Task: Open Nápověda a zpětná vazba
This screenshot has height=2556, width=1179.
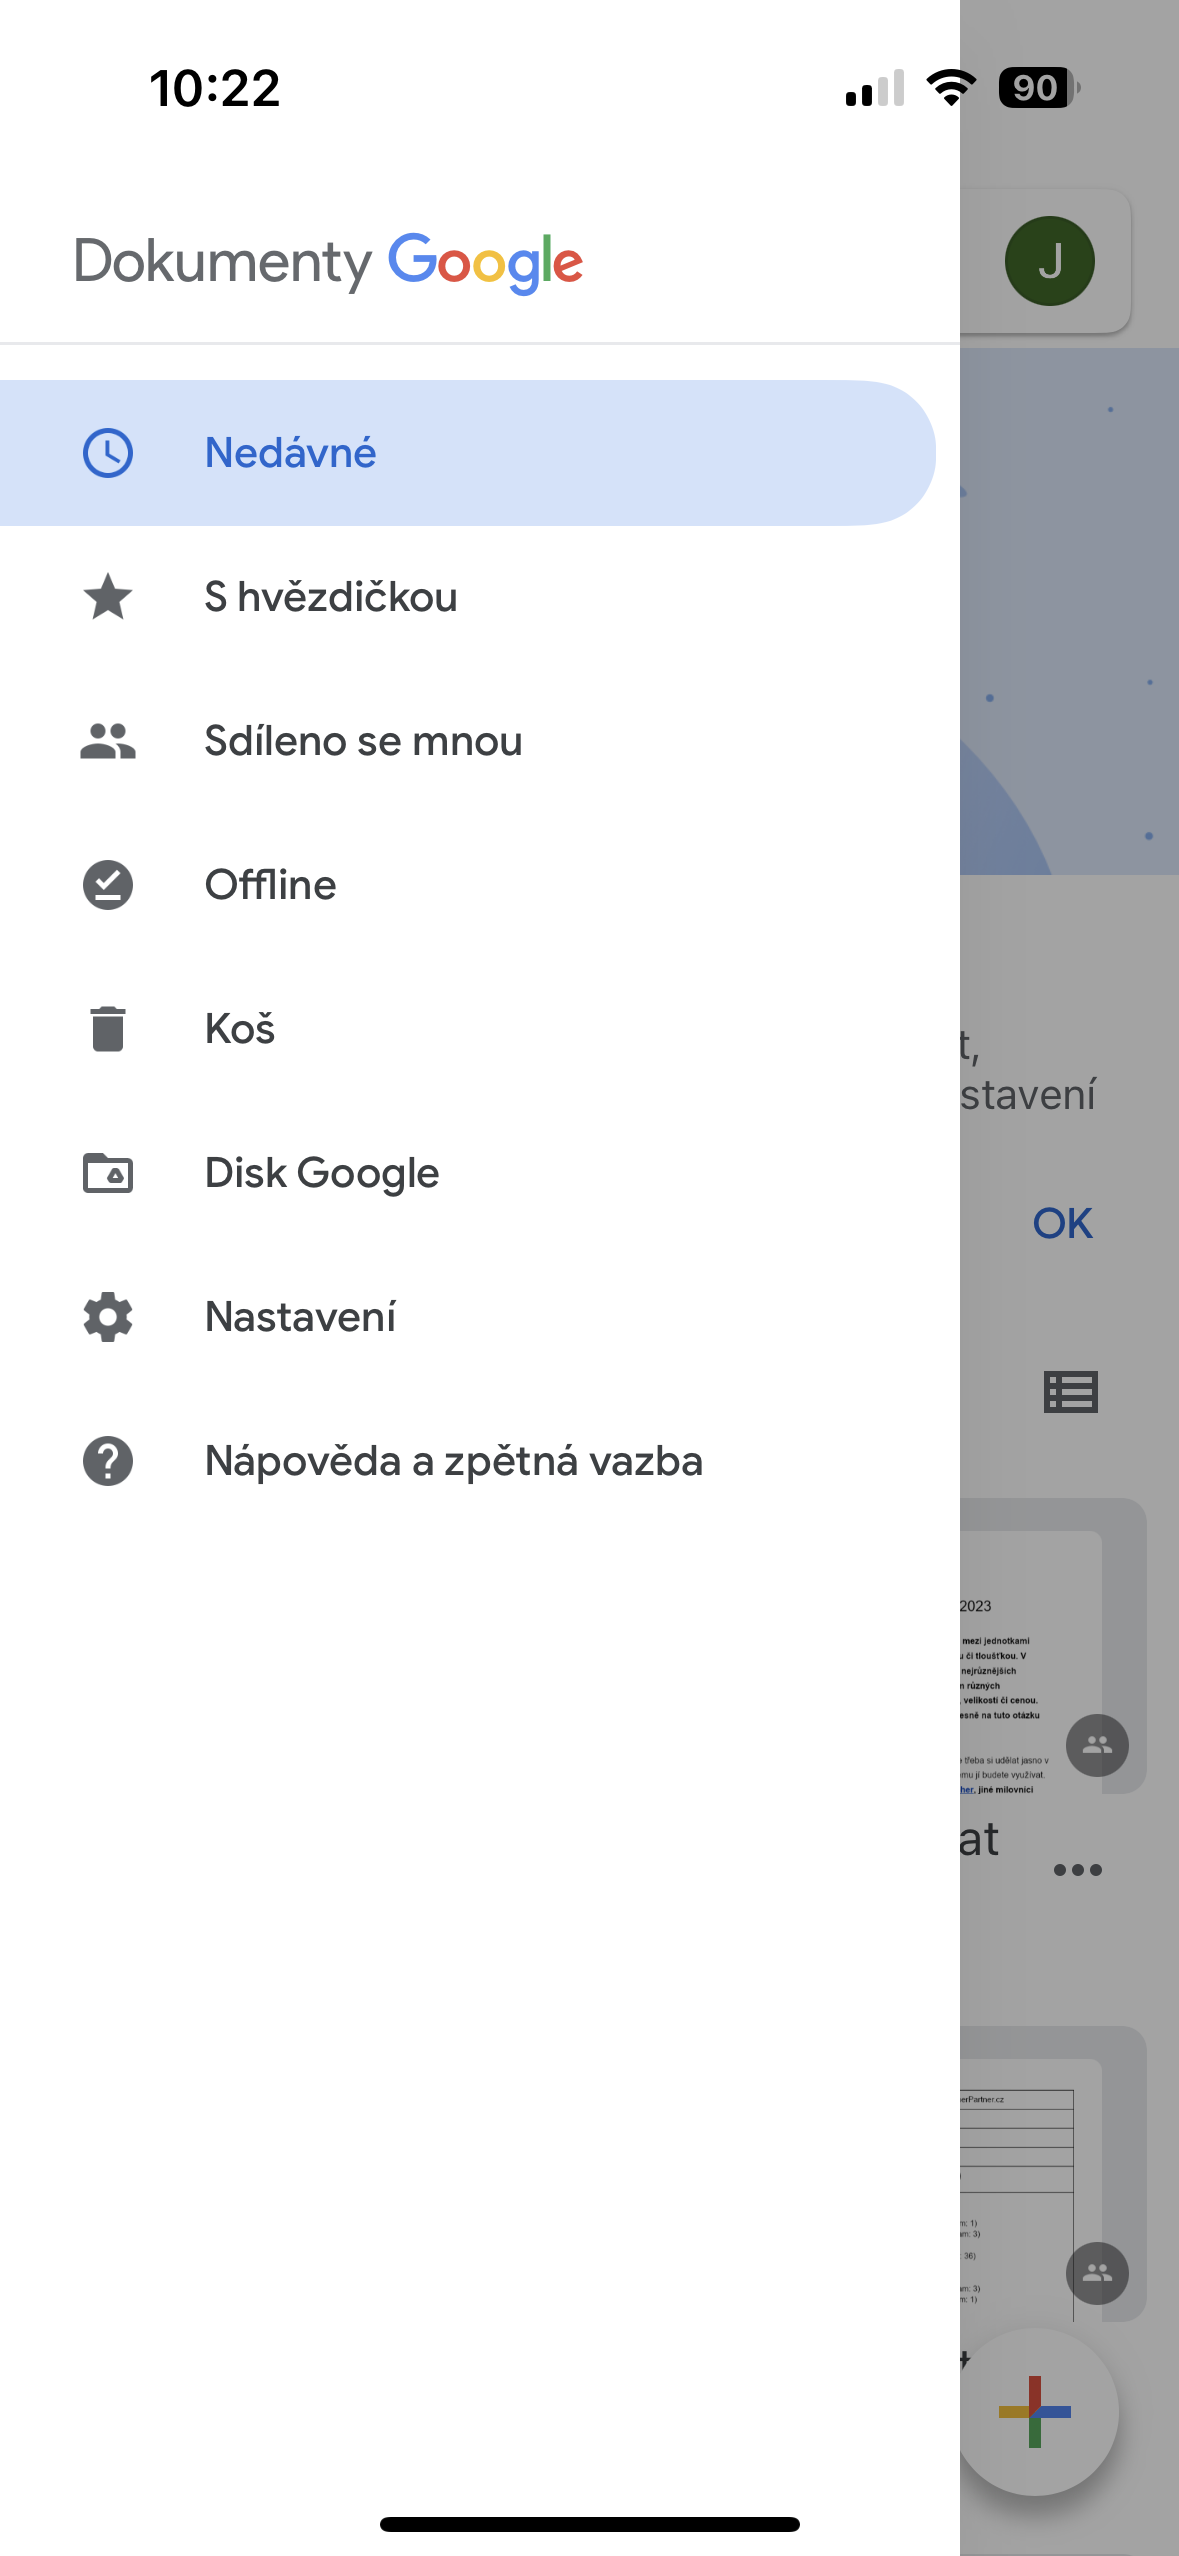Action: click(x=454, y=1461)
